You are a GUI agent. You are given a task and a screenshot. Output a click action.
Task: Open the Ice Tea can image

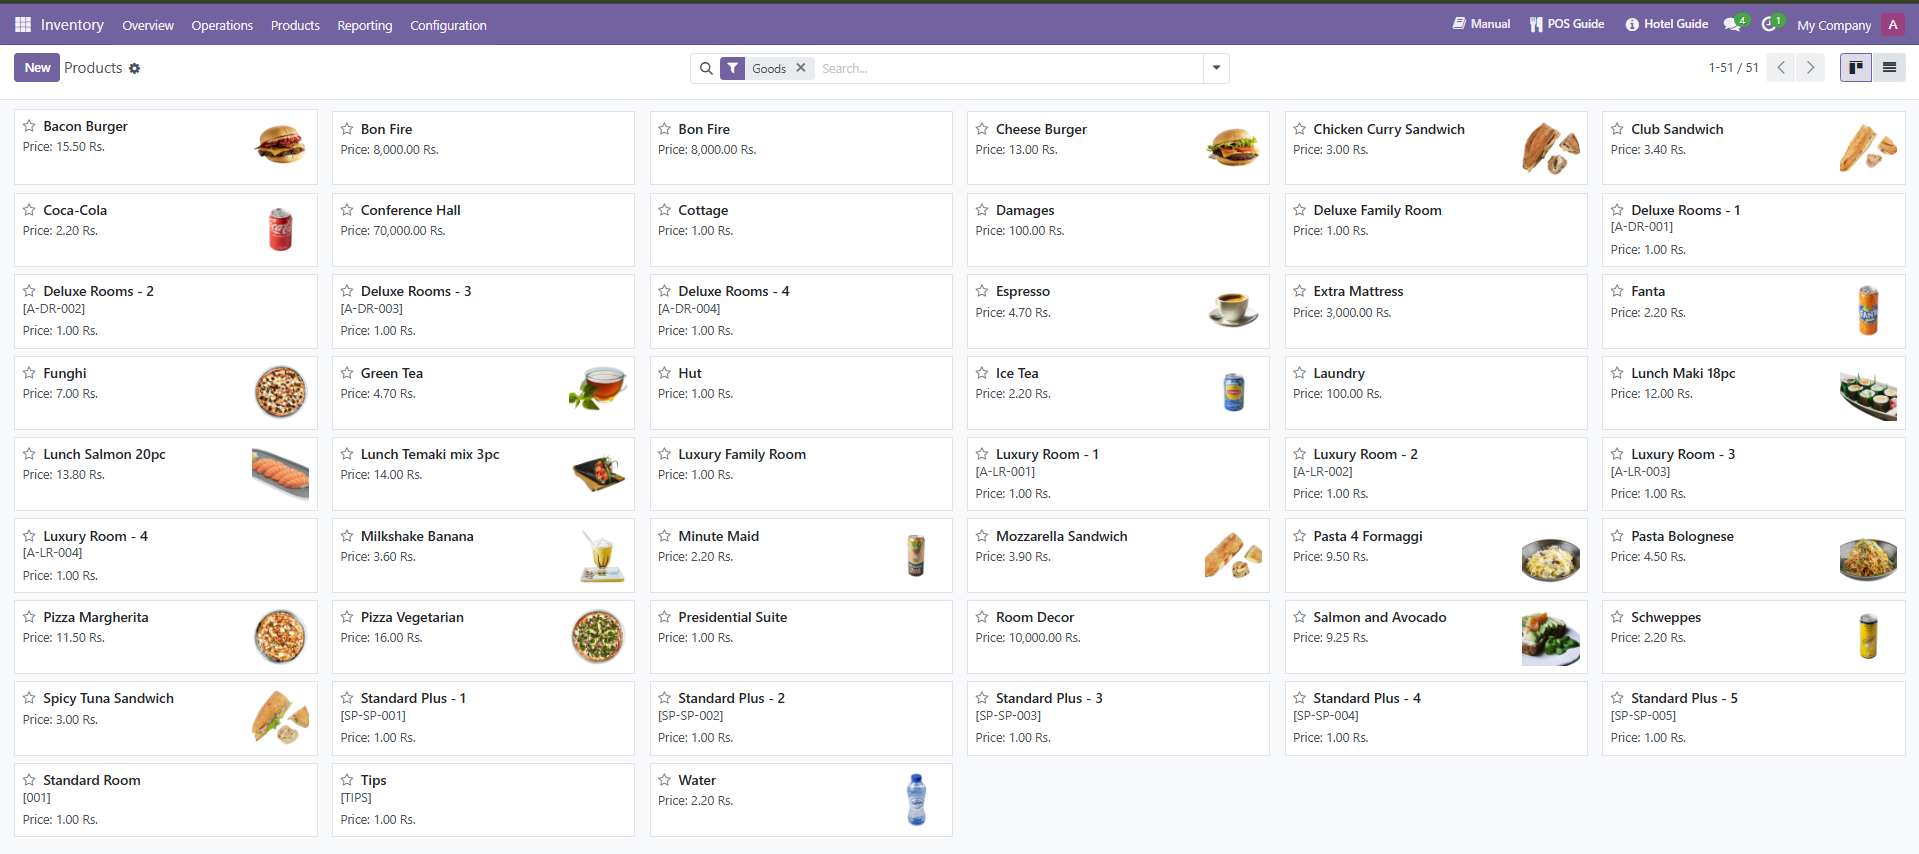pos(1234,392)
